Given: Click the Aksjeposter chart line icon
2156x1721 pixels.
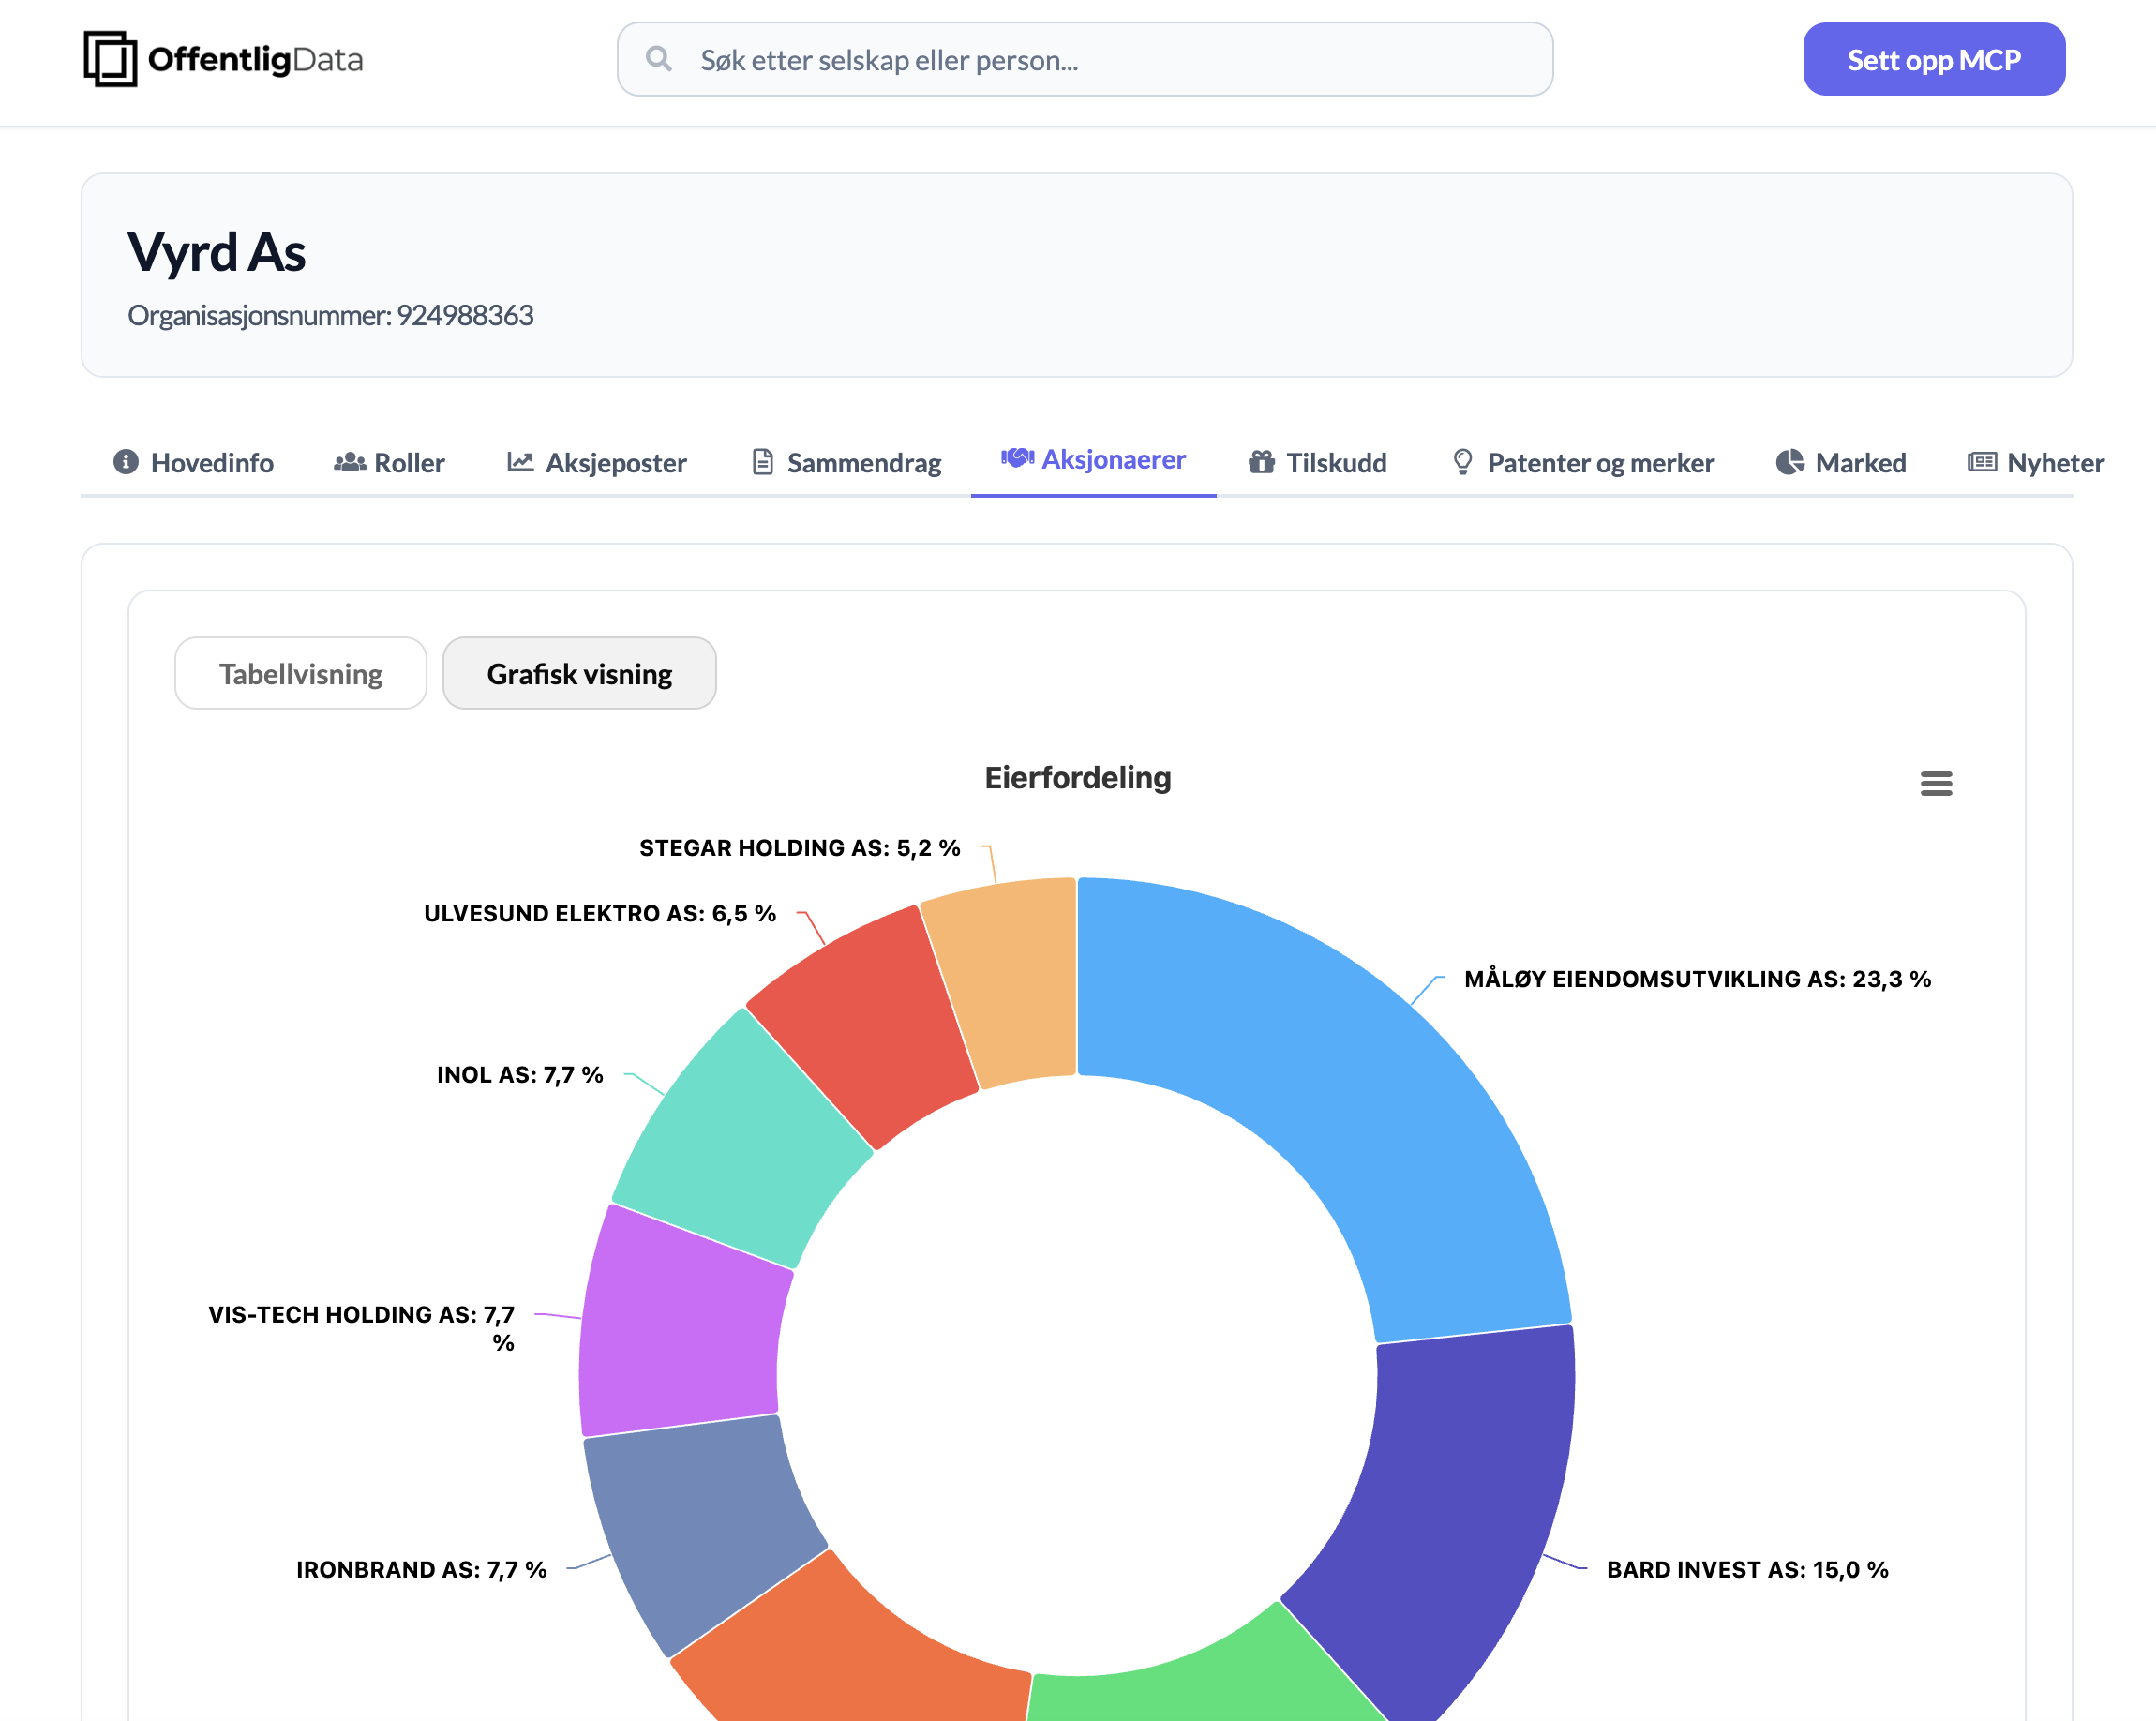Looking at the screenshot, I should 520,462.
